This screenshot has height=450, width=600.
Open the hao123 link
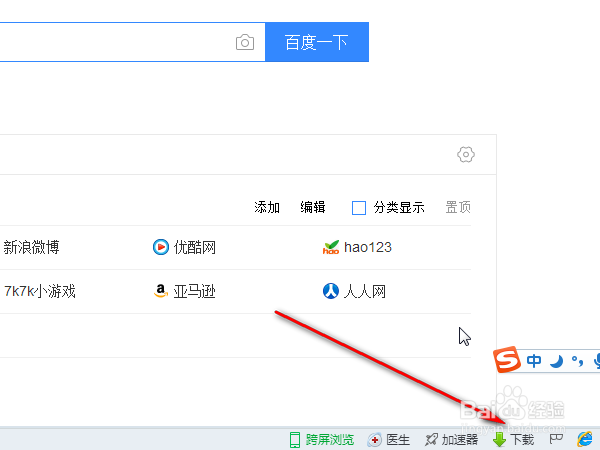pyautogui.click(x=368, y=247)
